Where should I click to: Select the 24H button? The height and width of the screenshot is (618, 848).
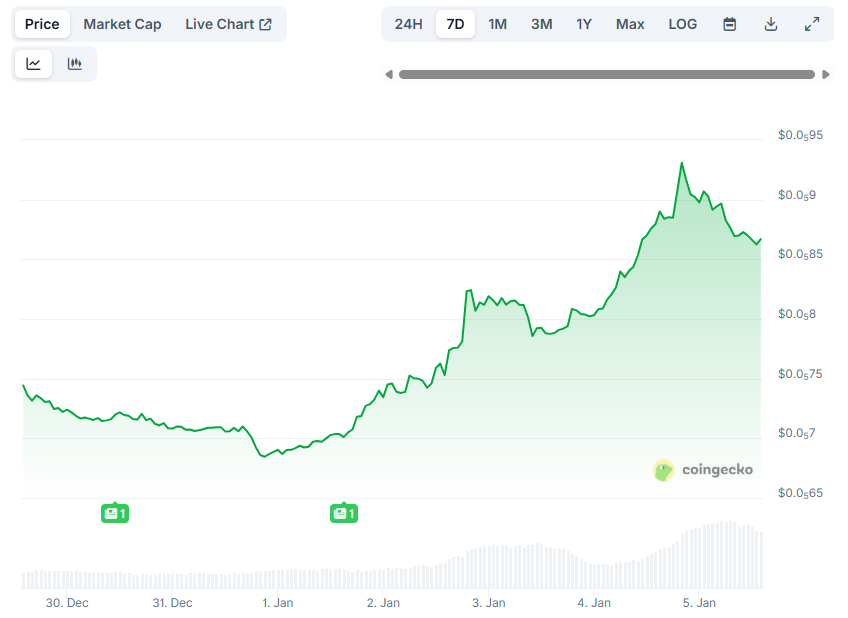408,23
